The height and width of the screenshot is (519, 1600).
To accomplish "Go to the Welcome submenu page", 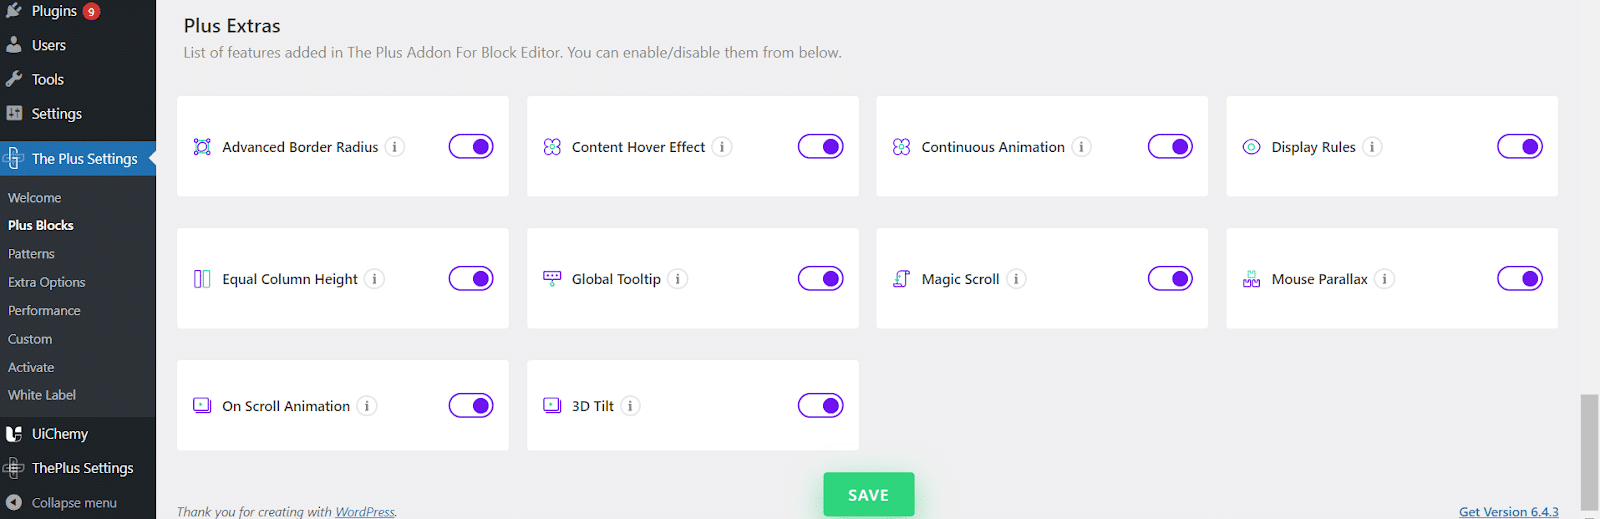I will tap(35, 198).
